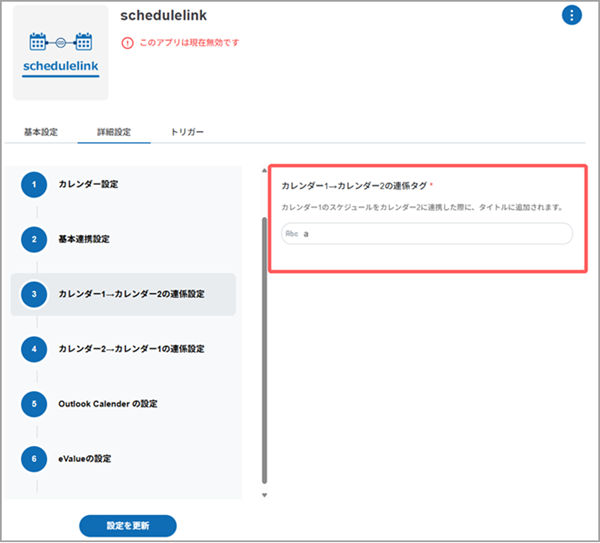Select step 4 circle icon
The width and height of the screenshot is (600, 543).
[35, 349]
